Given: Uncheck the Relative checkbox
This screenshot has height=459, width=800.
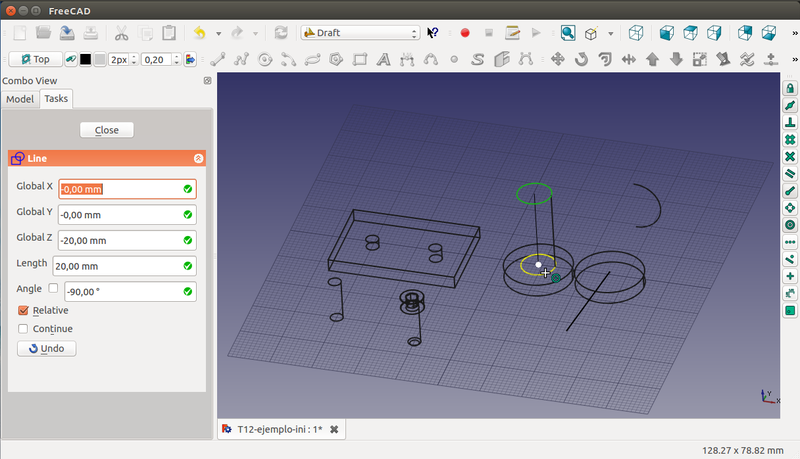Looking at the screenshot, I should 24,310.
